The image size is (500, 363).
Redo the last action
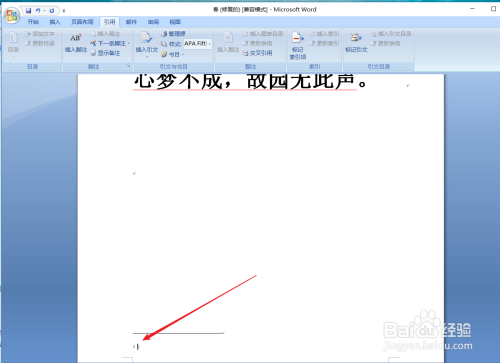(x=52, y=11)
